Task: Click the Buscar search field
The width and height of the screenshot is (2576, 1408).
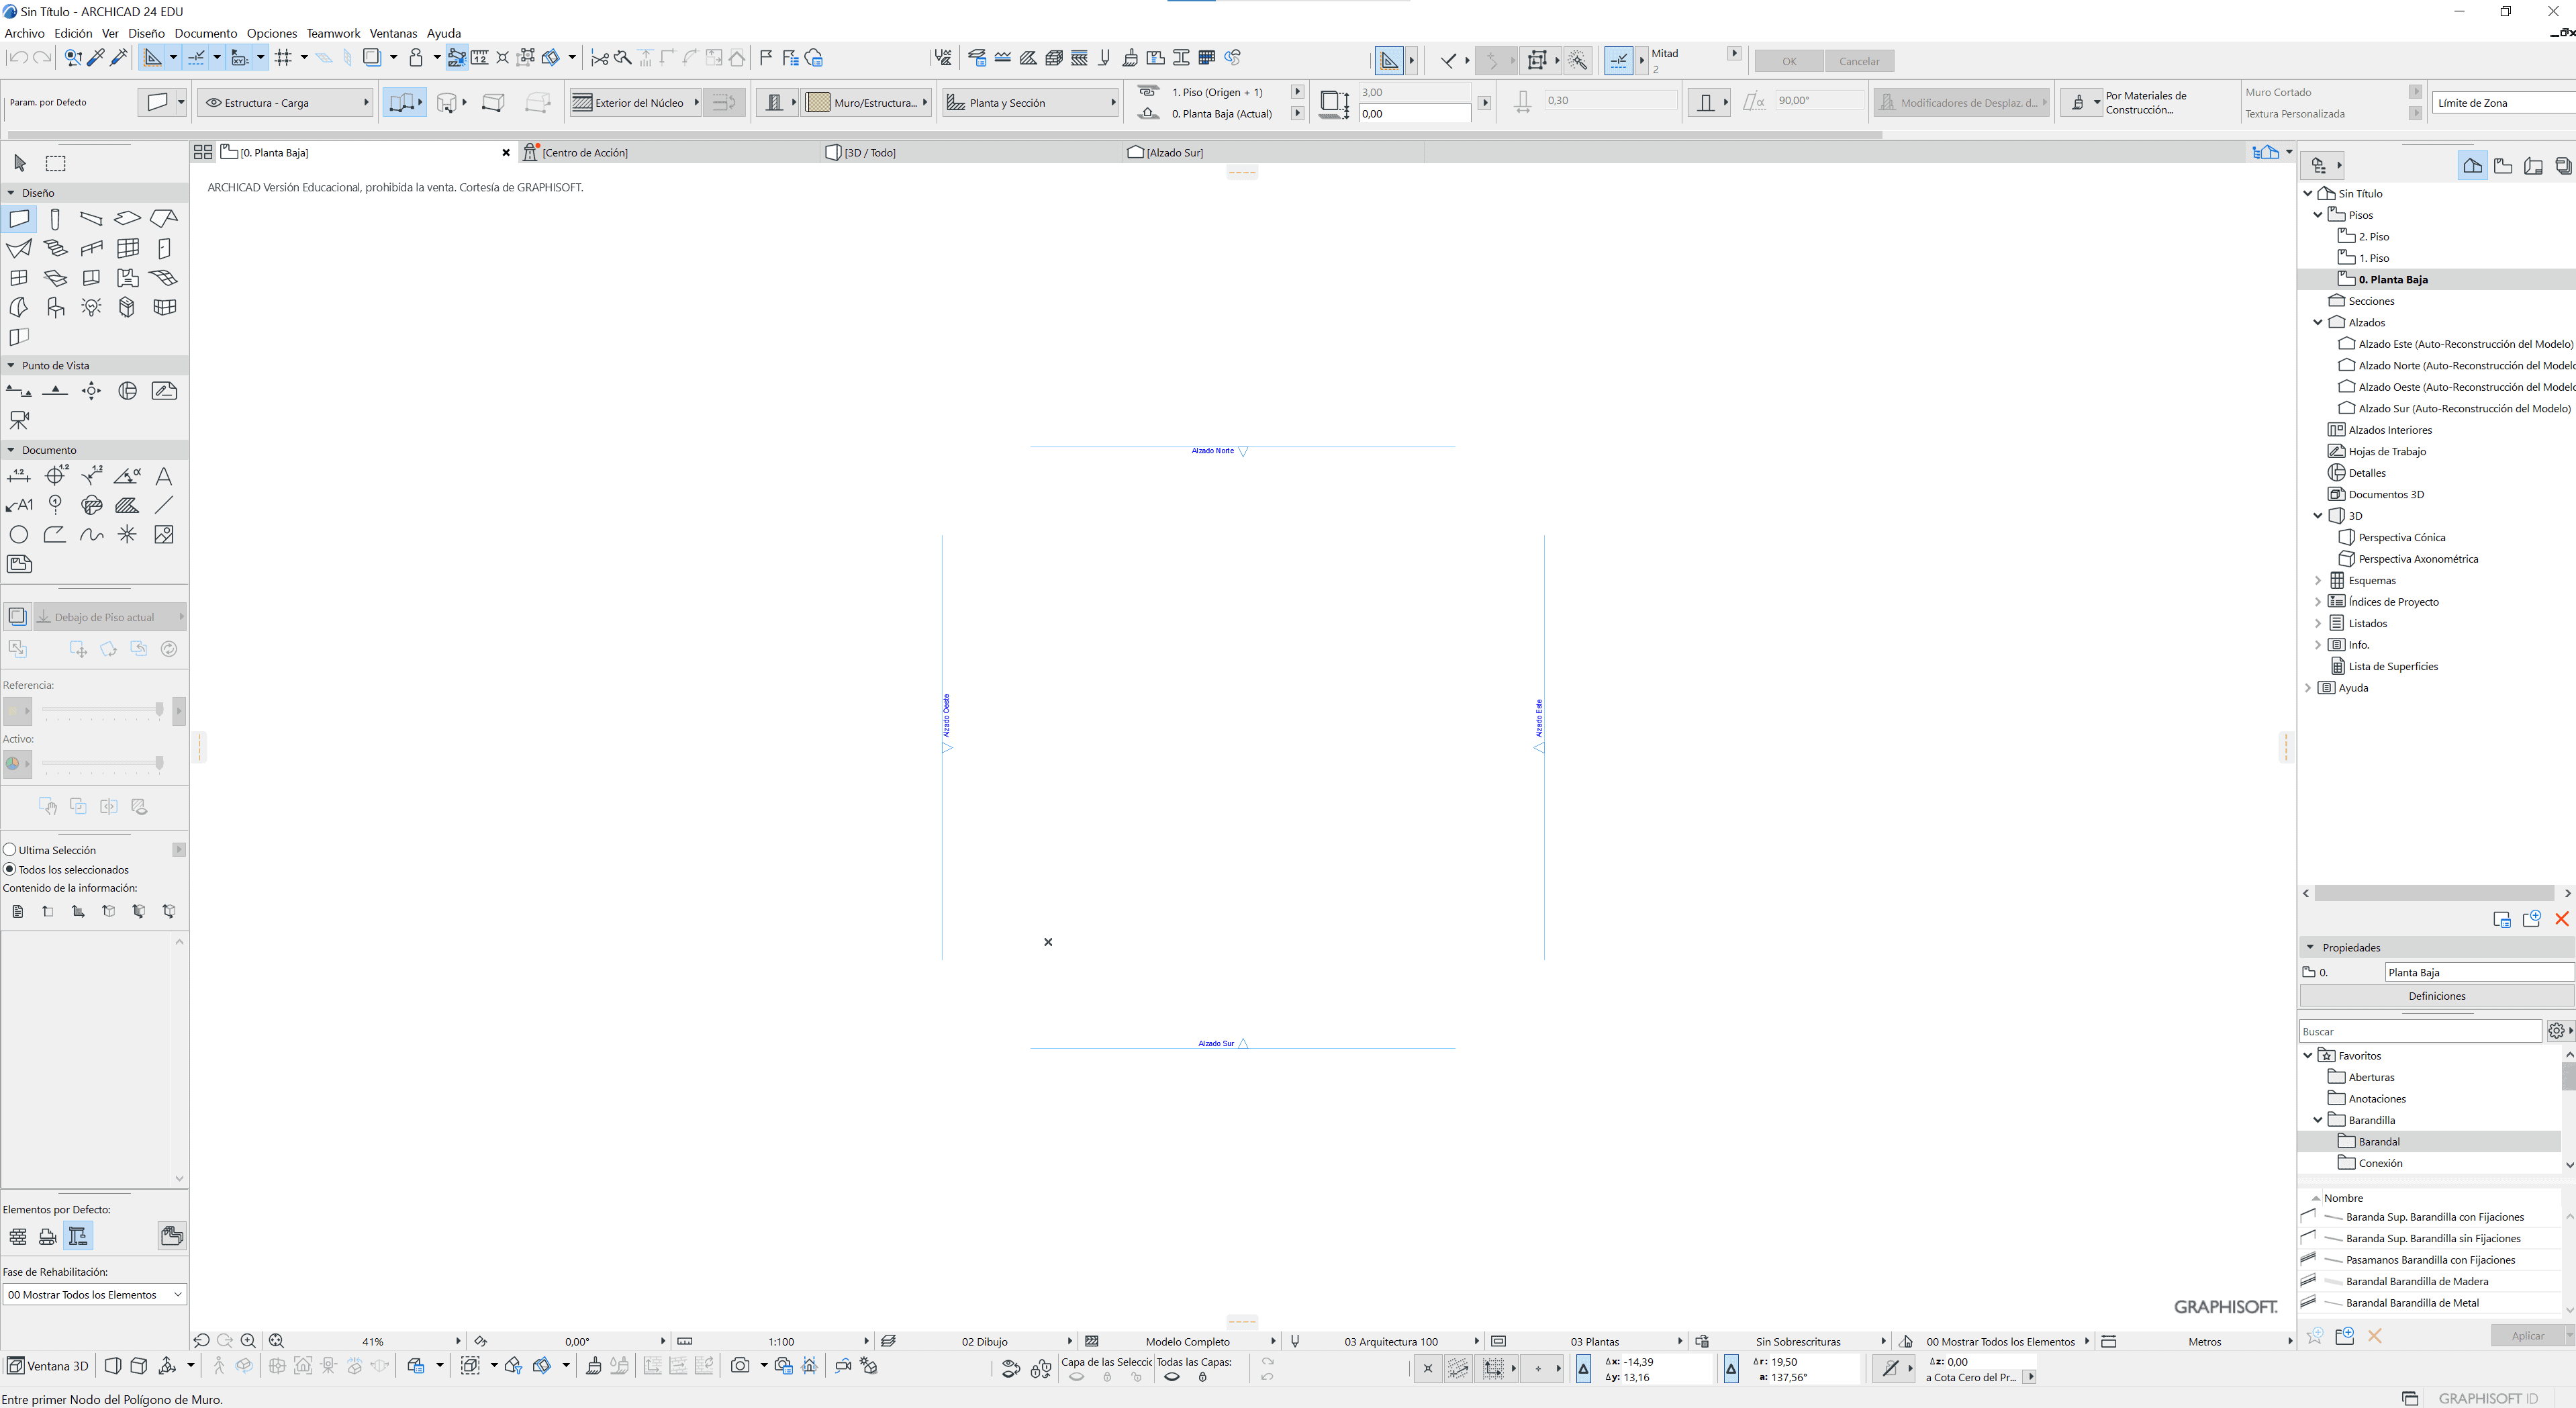Action: (x=2420, y=1031)
